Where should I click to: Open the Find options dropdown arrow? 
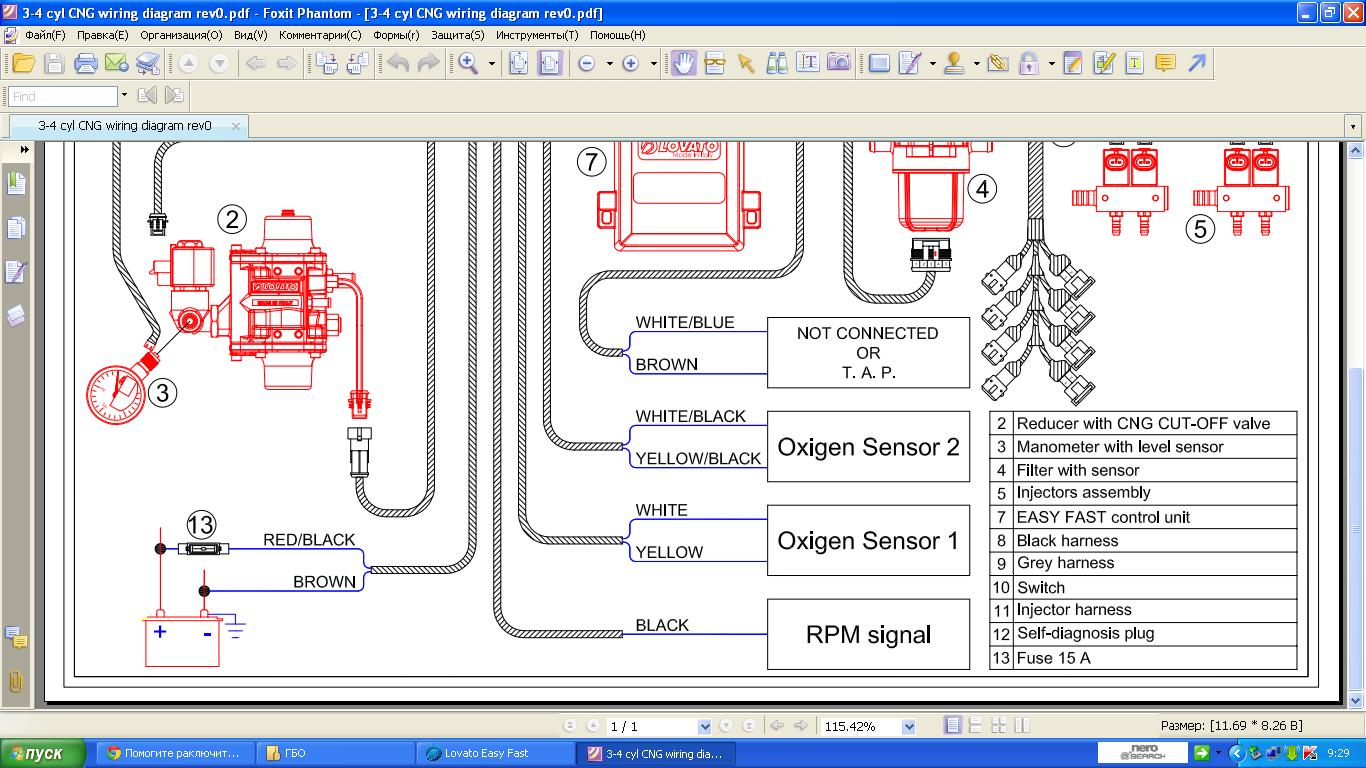click(x=124, y=96)
